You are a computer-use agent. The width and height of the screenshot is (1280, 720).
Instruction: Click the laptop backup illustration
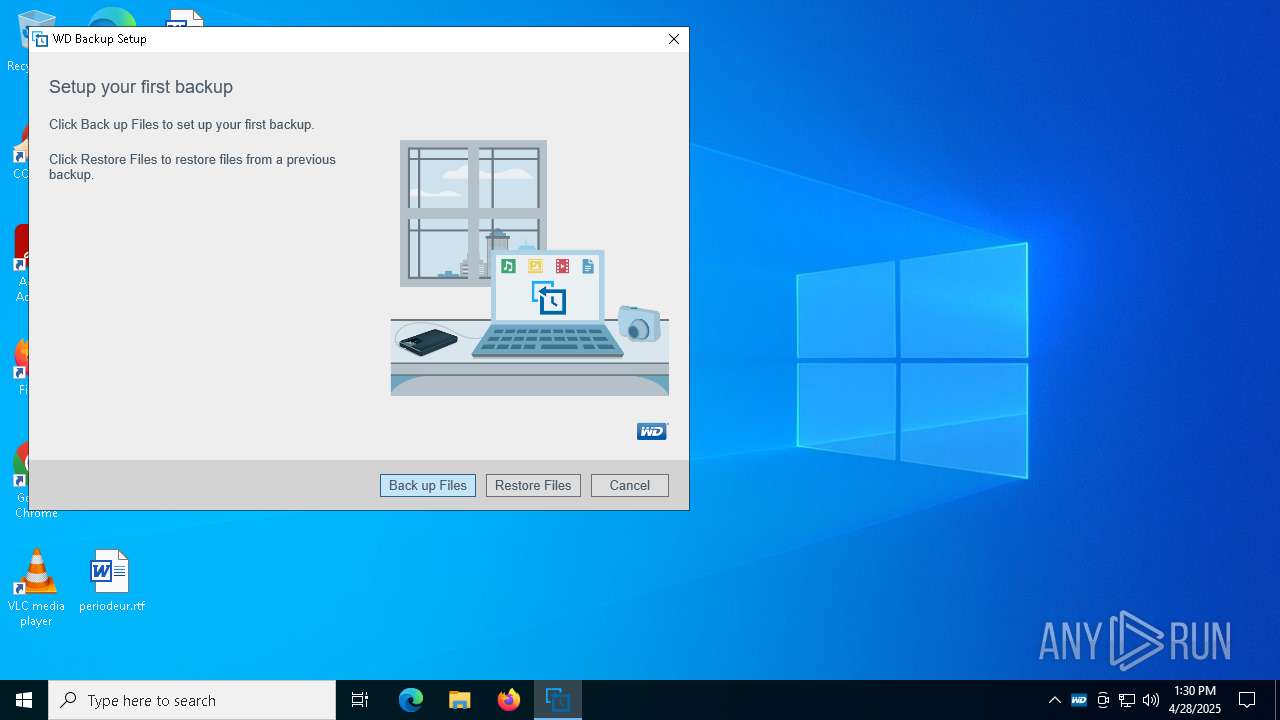pos(529,268)
